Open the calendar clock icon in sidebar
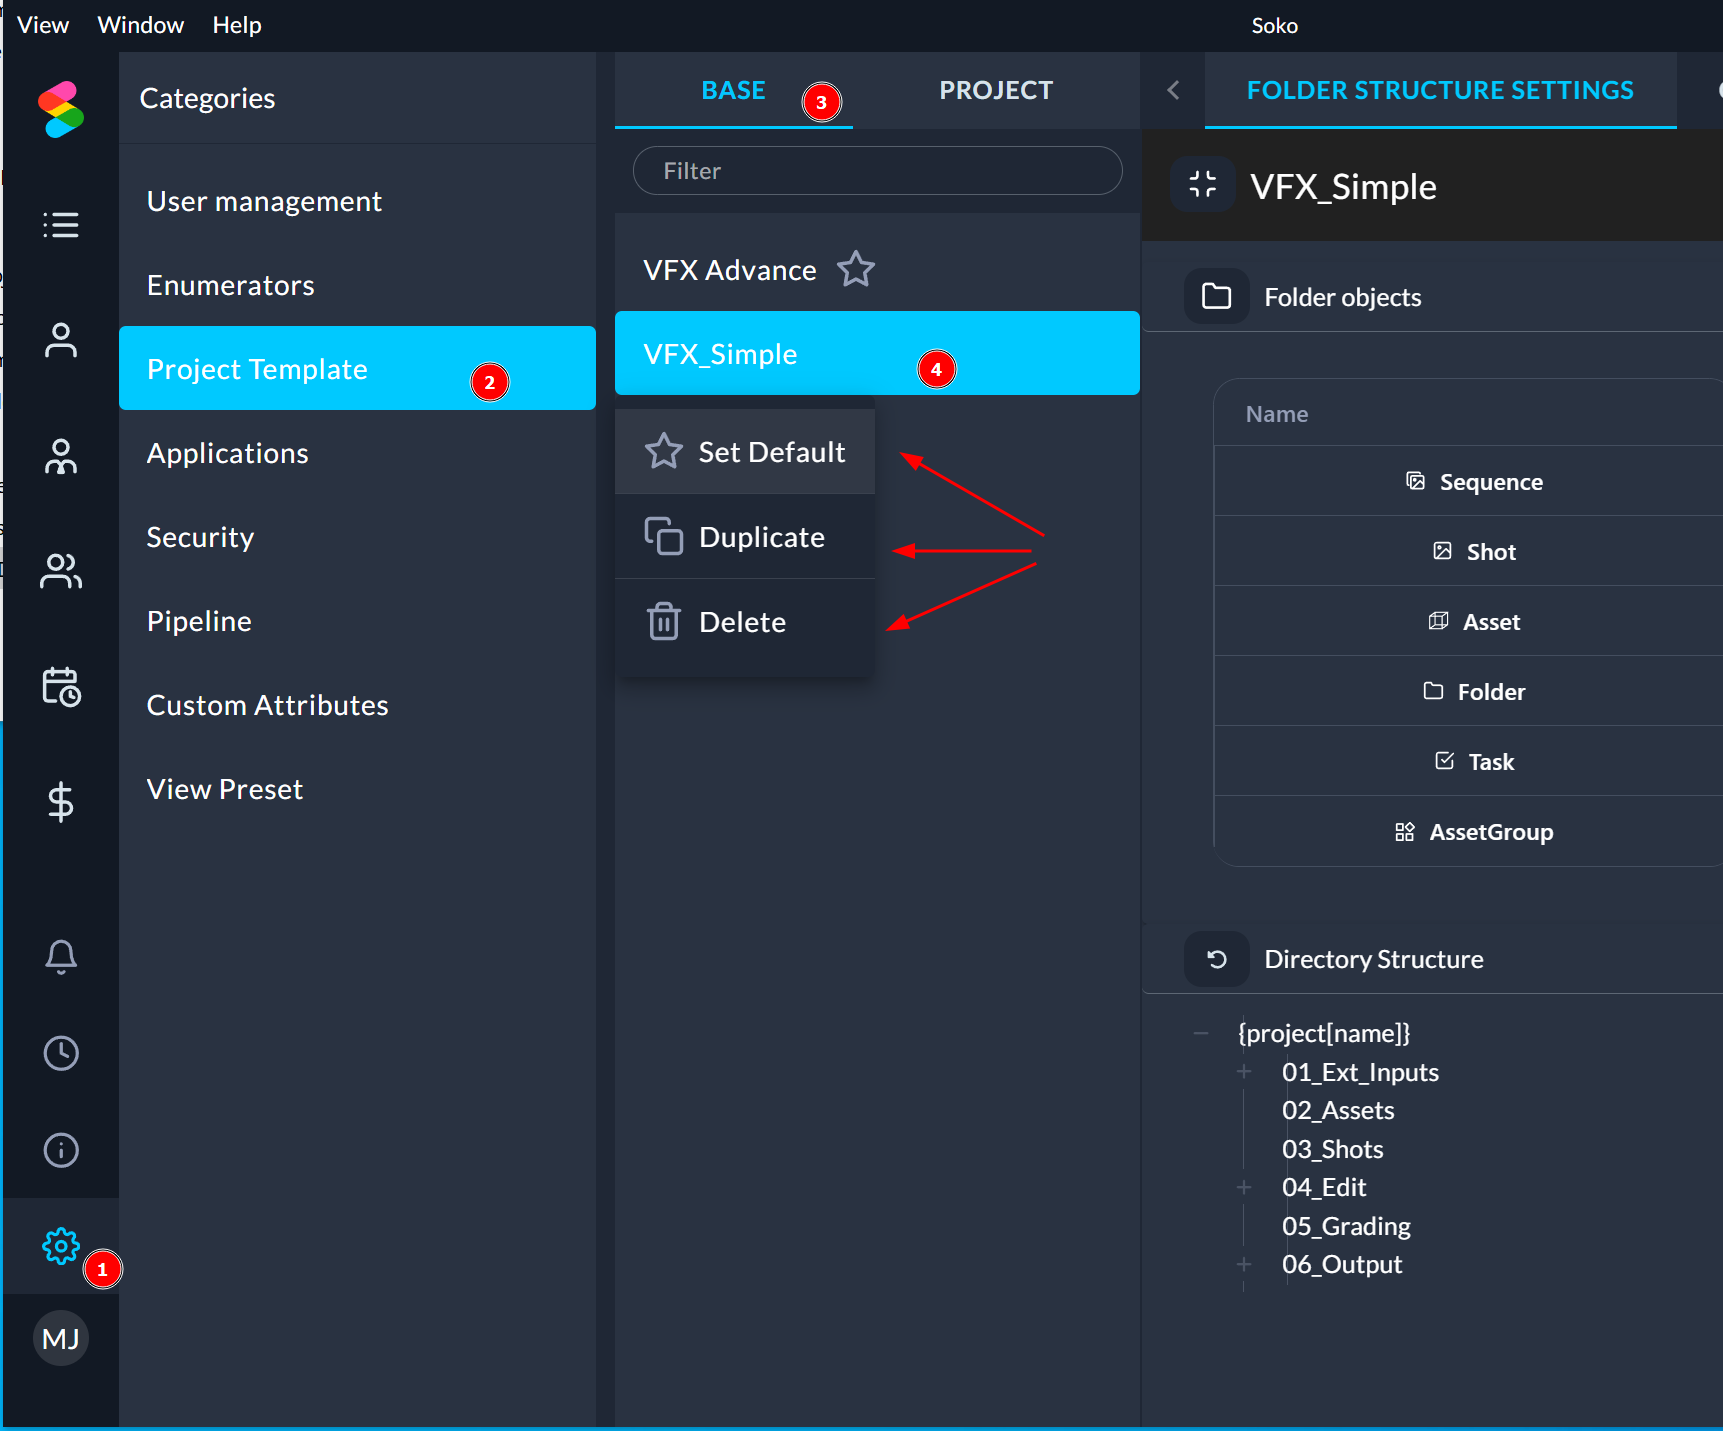 pyautogui.click(x=61, y=687)
